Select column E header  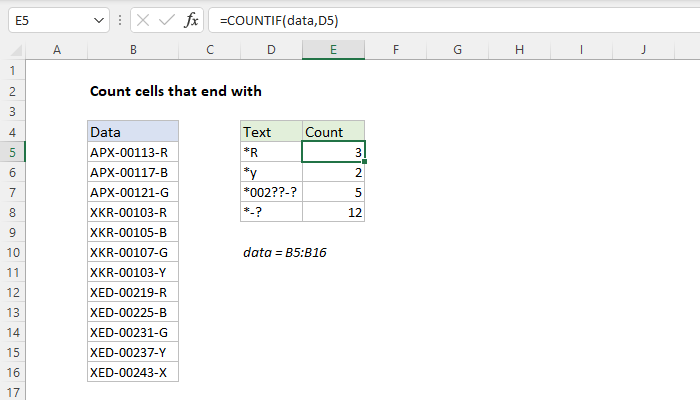(x=333, y=50)
